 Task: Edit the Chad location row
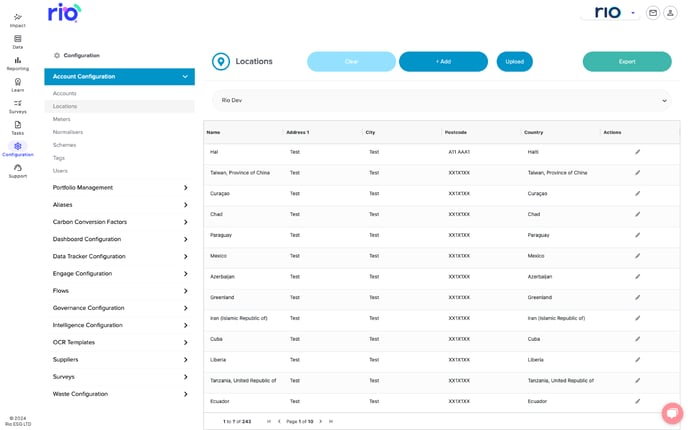[x=638, y=214]
